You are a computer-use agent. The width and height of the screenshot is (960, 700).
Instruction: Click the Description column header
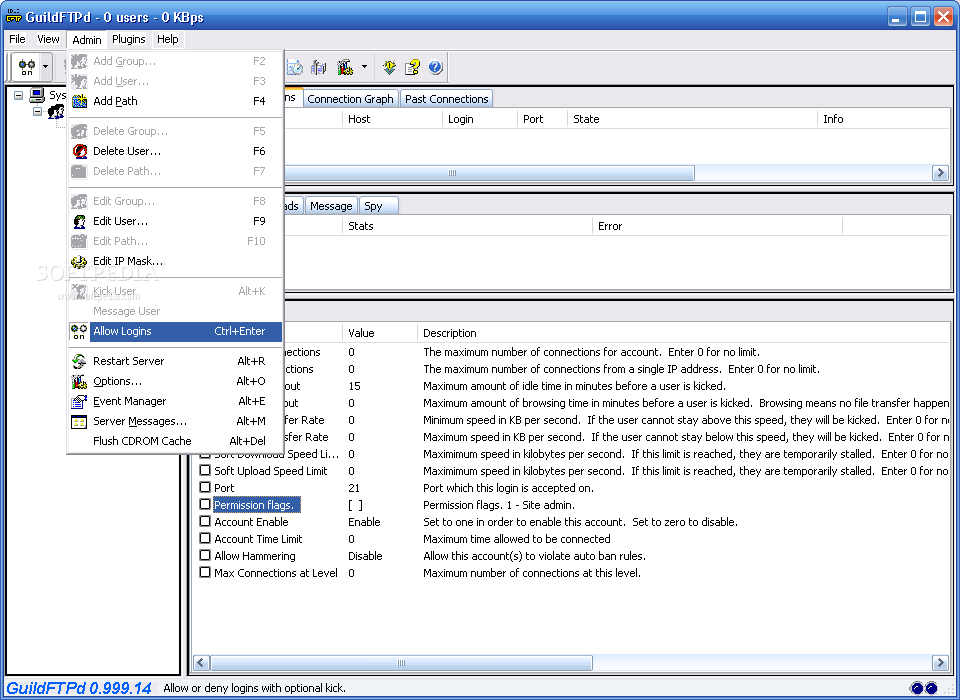coord(683,333)
